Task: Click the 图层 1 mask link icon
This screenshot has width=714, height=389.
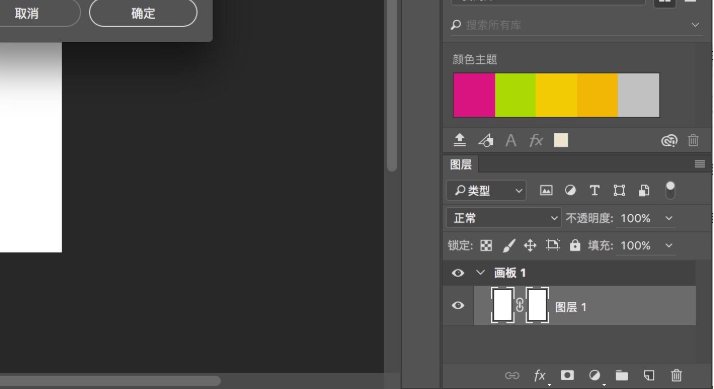Action: (520, 305)
